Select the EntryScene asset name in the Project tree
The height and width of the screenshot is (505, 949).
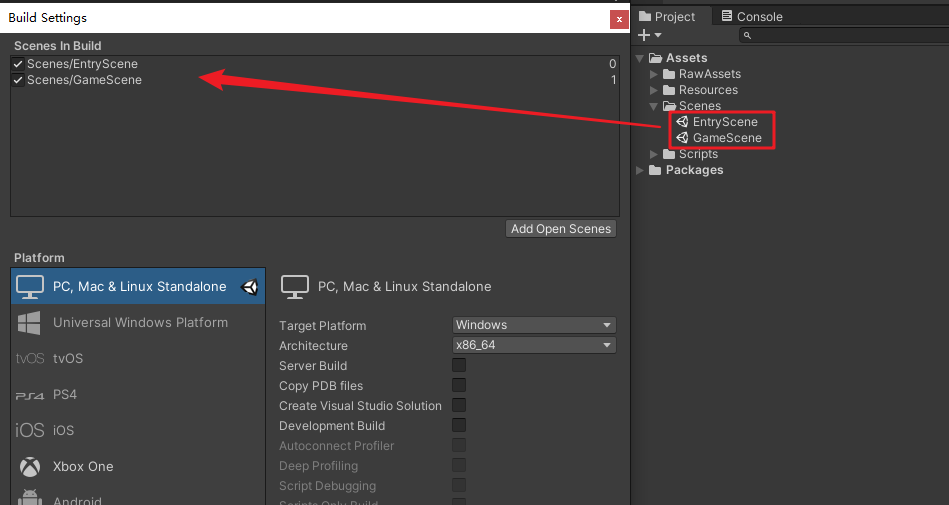point(725,122)
